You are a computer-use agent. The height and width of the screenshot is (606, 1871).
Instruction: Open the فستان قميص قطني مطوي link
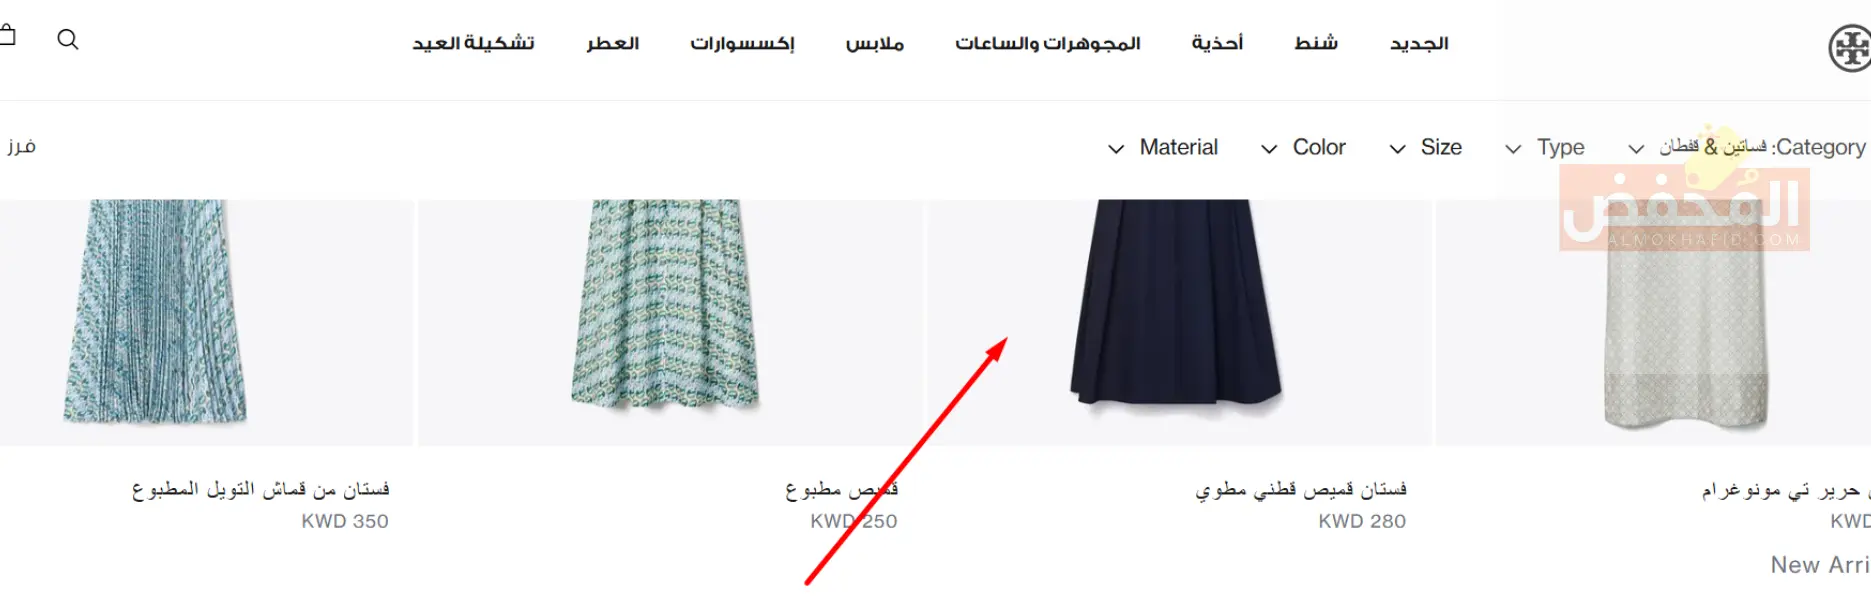click(1301, 489)
